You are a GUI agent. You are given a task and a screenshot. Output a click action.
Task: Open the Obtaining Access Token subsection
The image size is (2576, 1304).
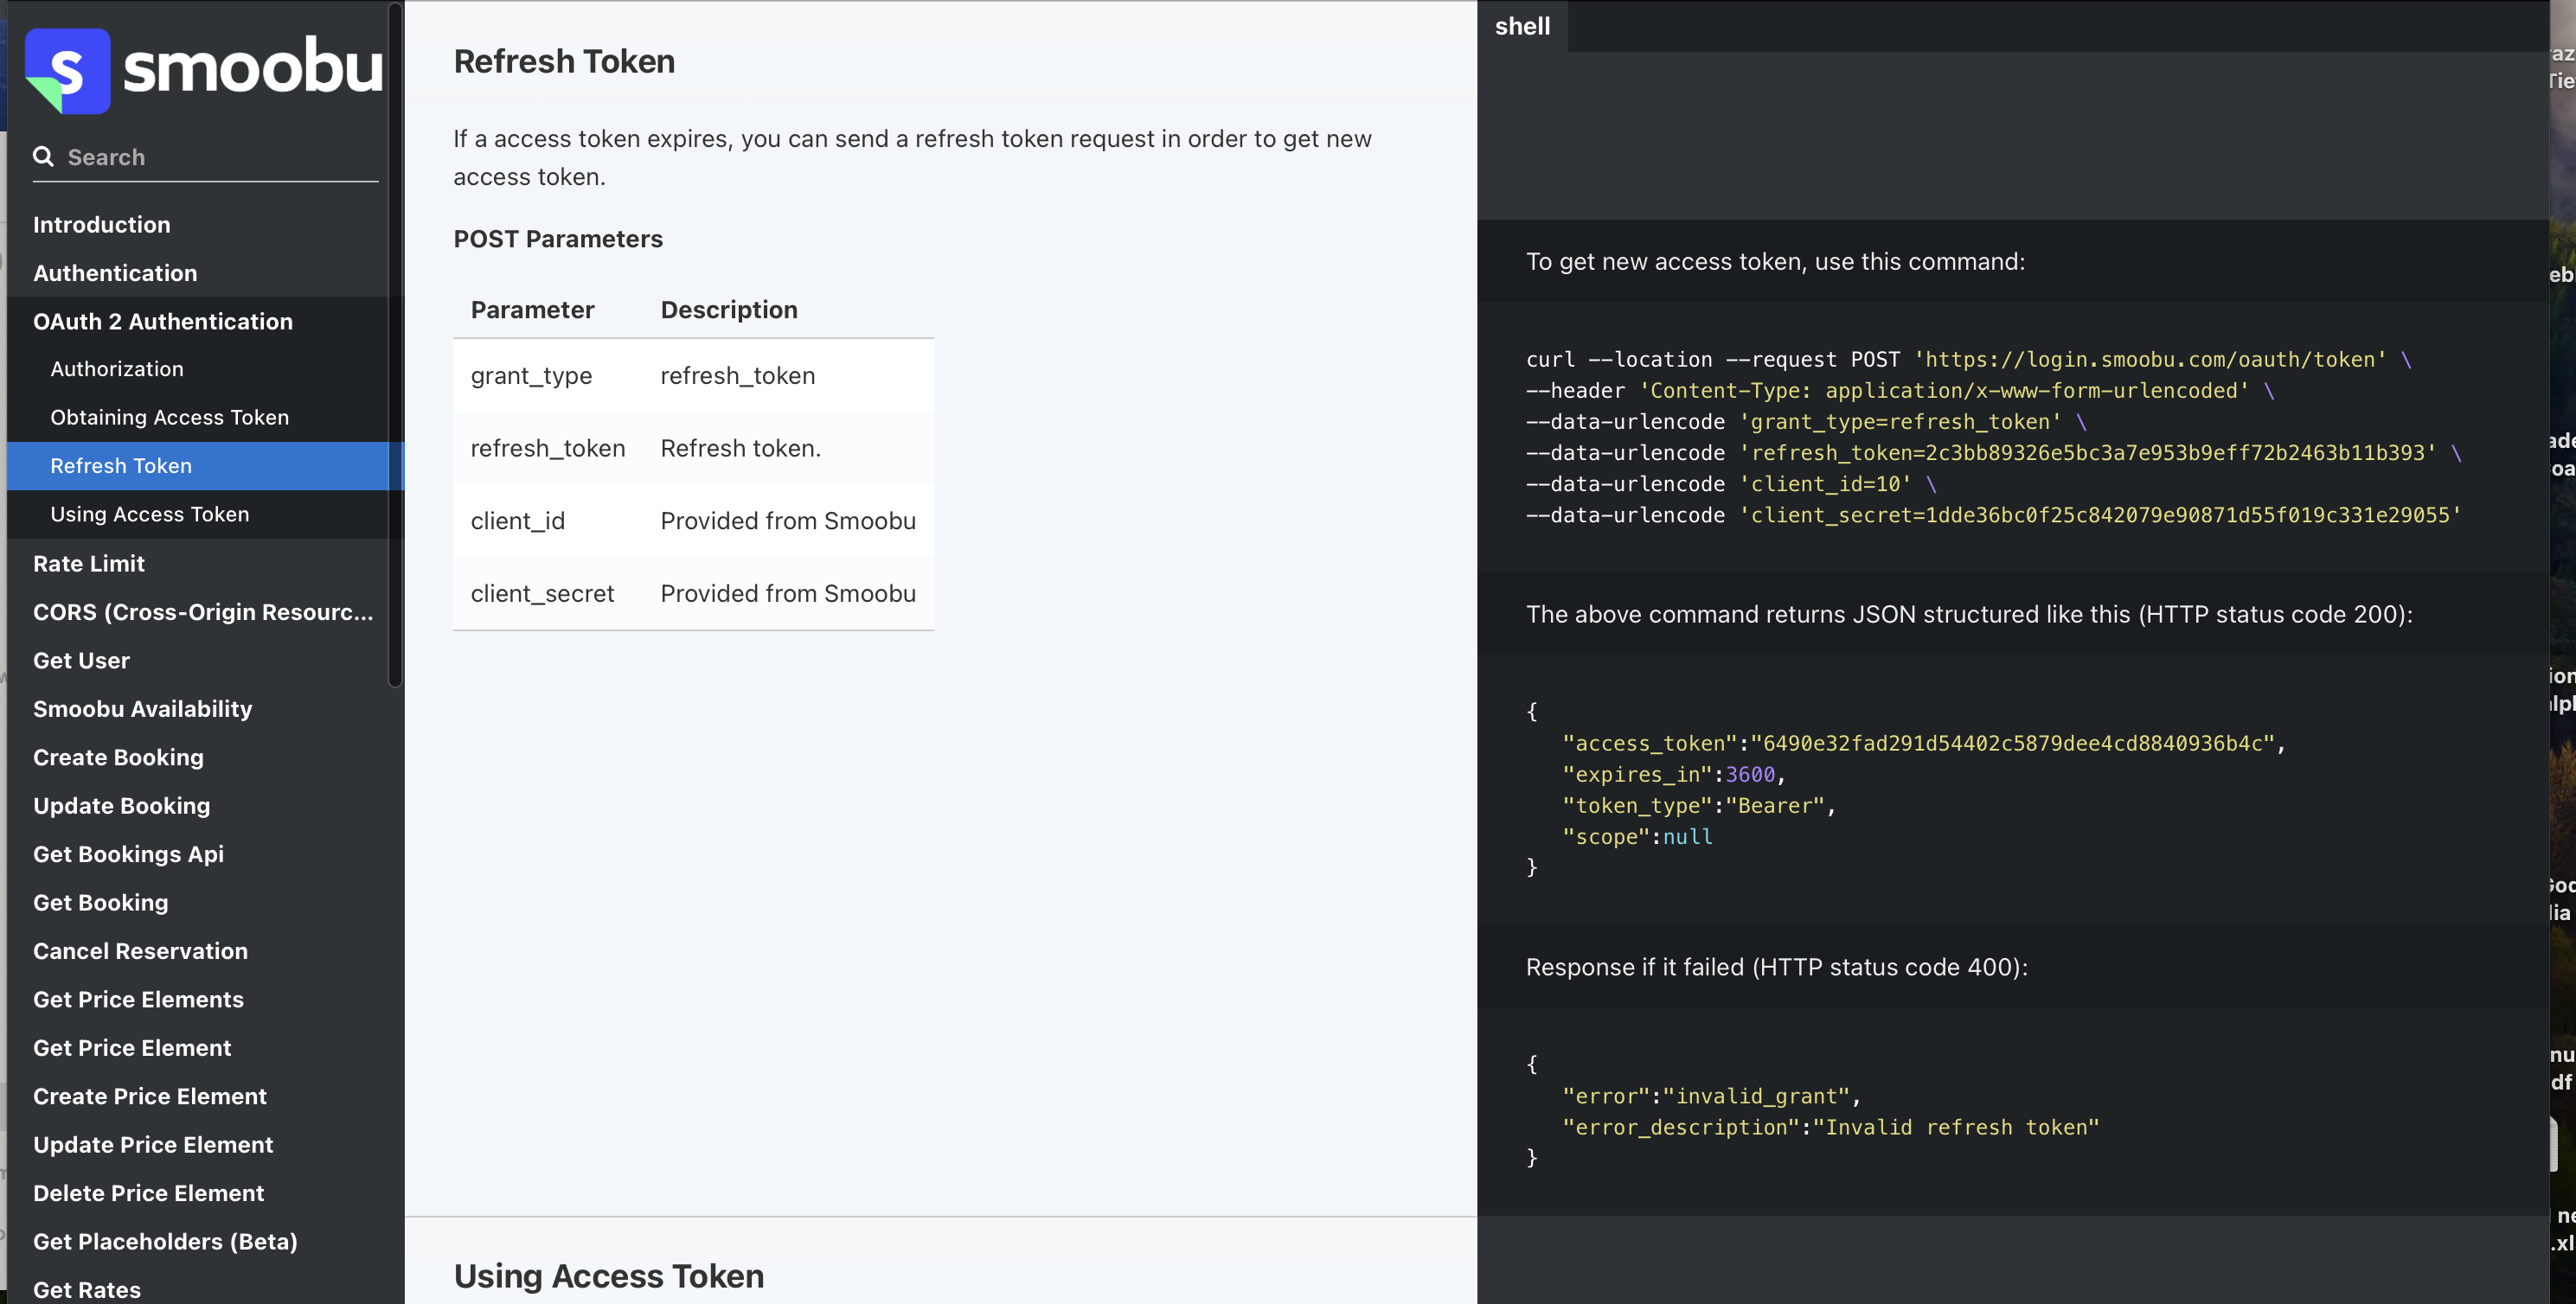pos(169,417)
